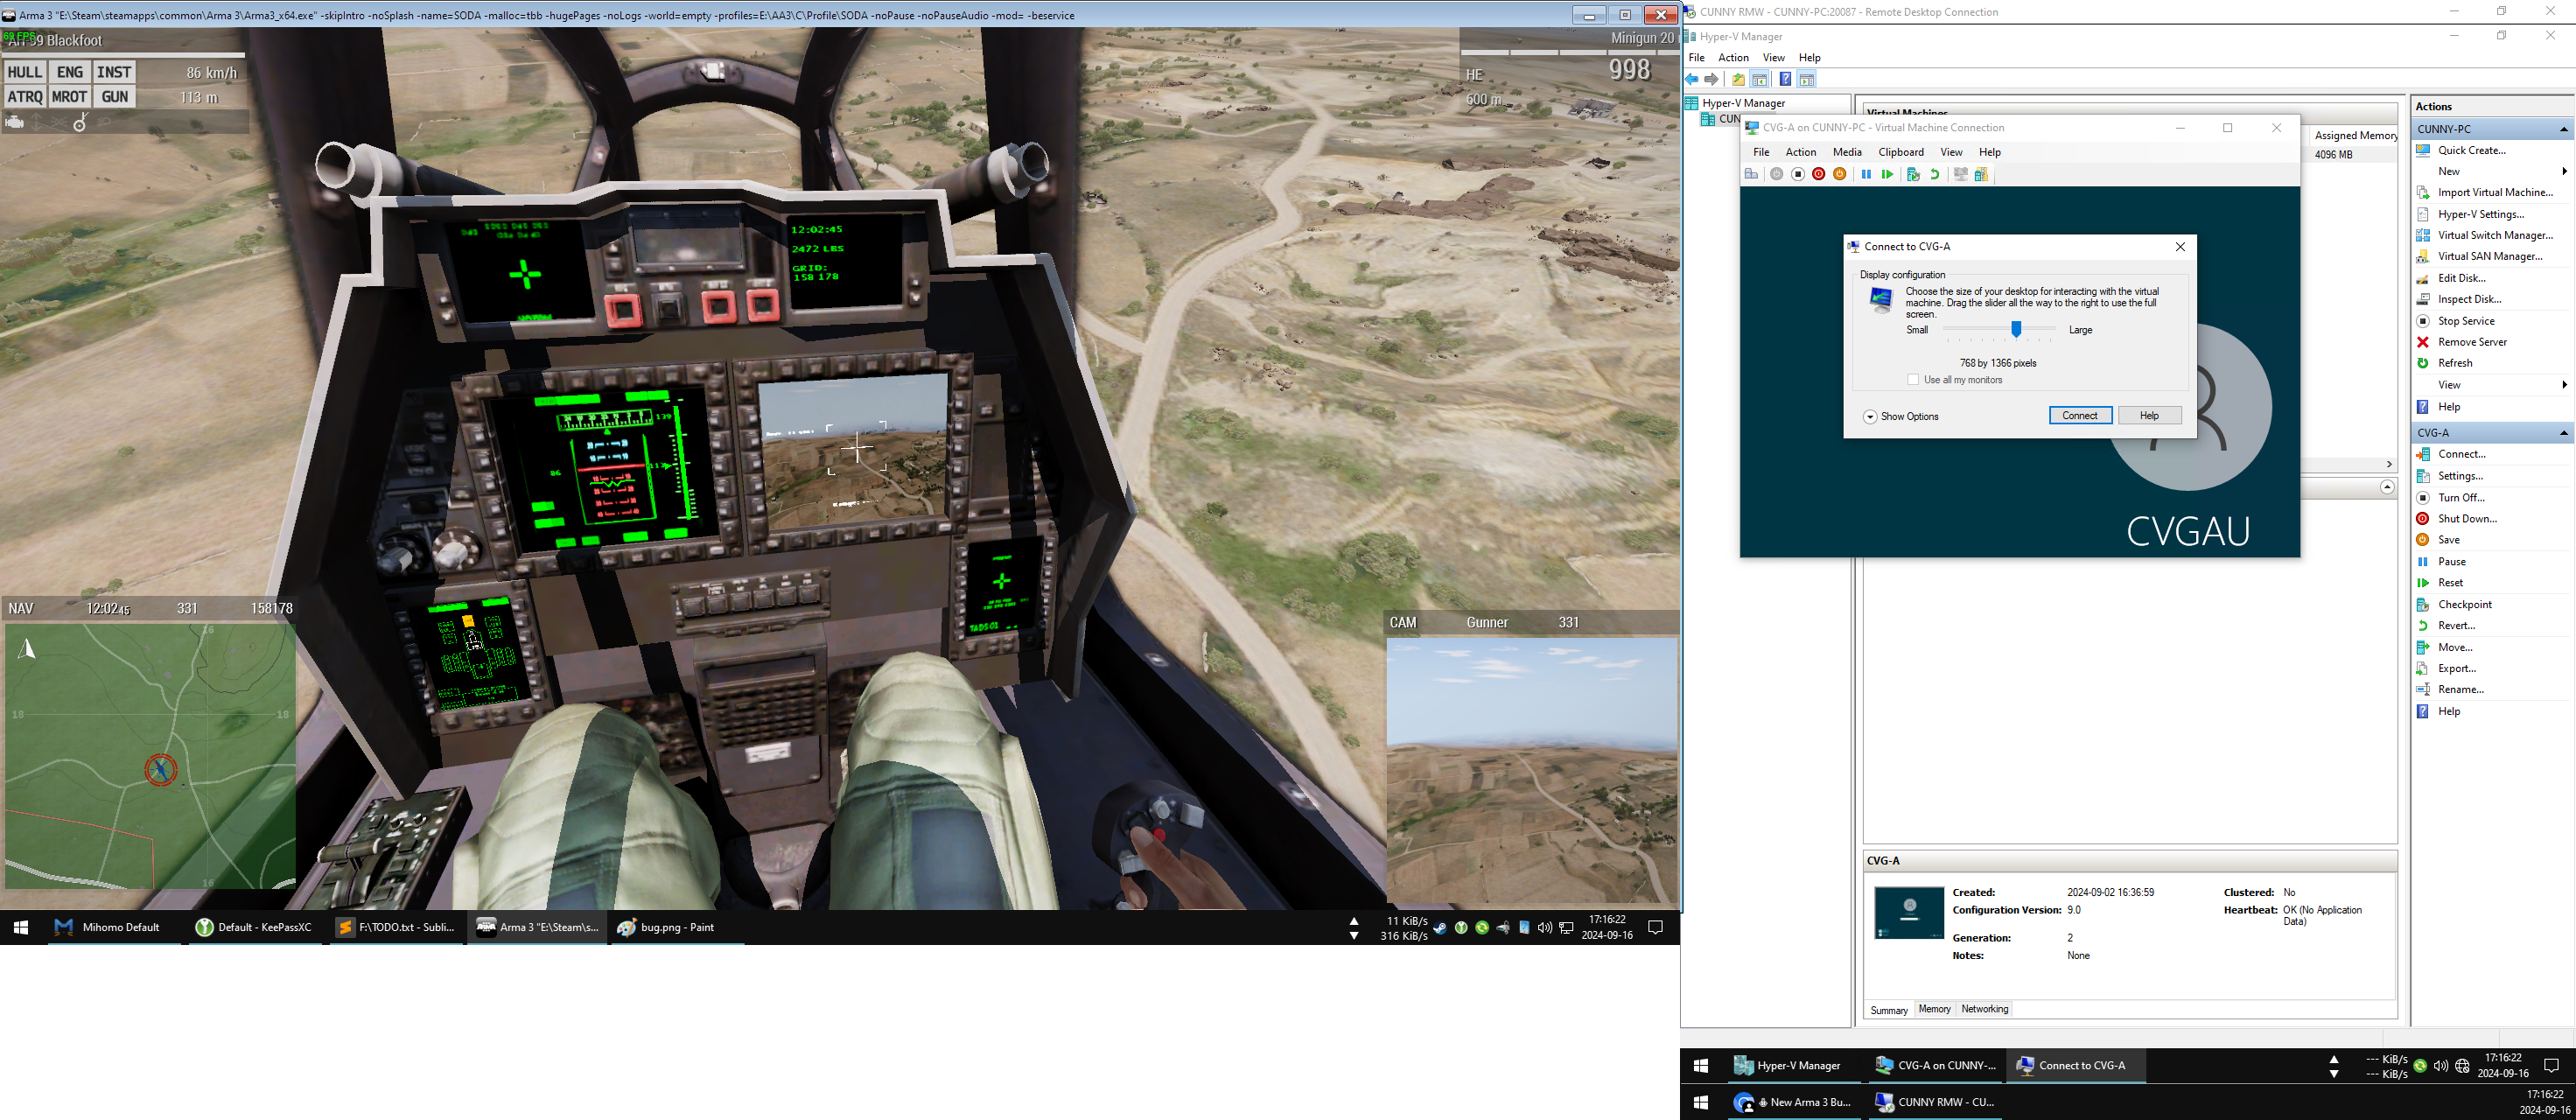Click Ctrl+Alt+Del icon in VM Connection toolbar
Screen dimensions: 2576x1120
[x=1751, y=174]
